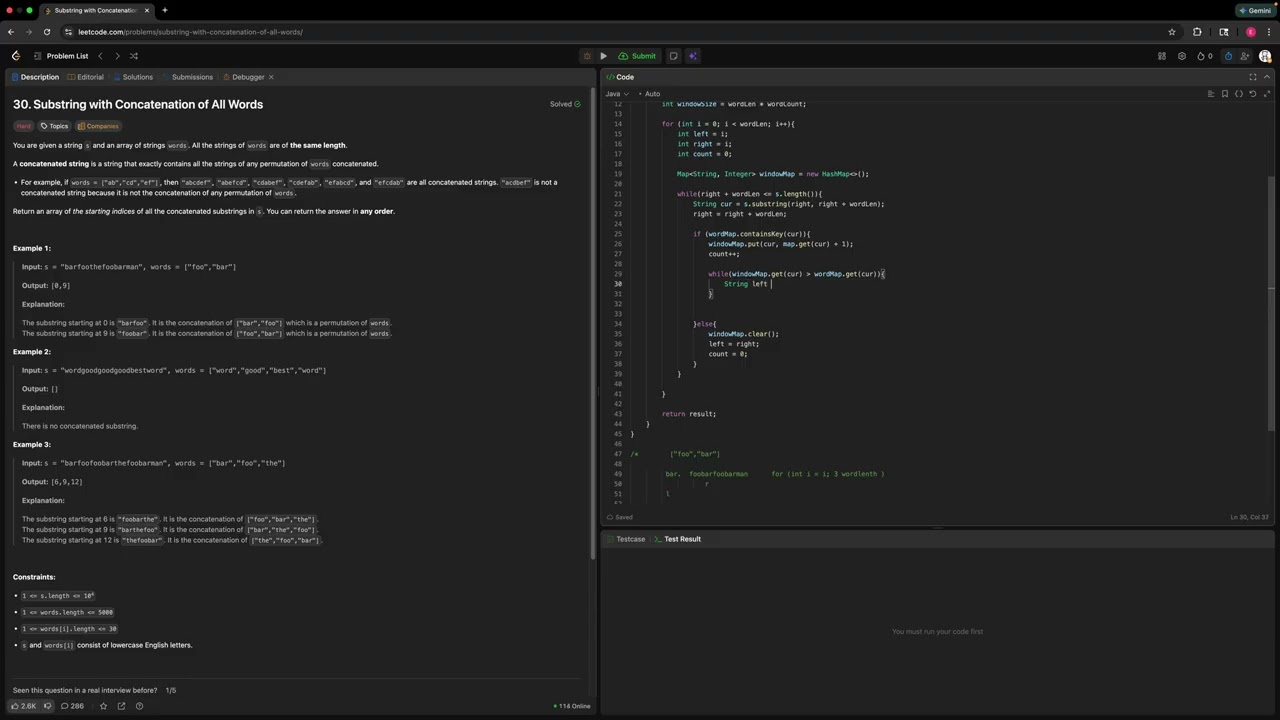Image resolution: width=1280 pixels, height=720 pixels.
Task: Run the code with play icon
Action: click(603, 56)
